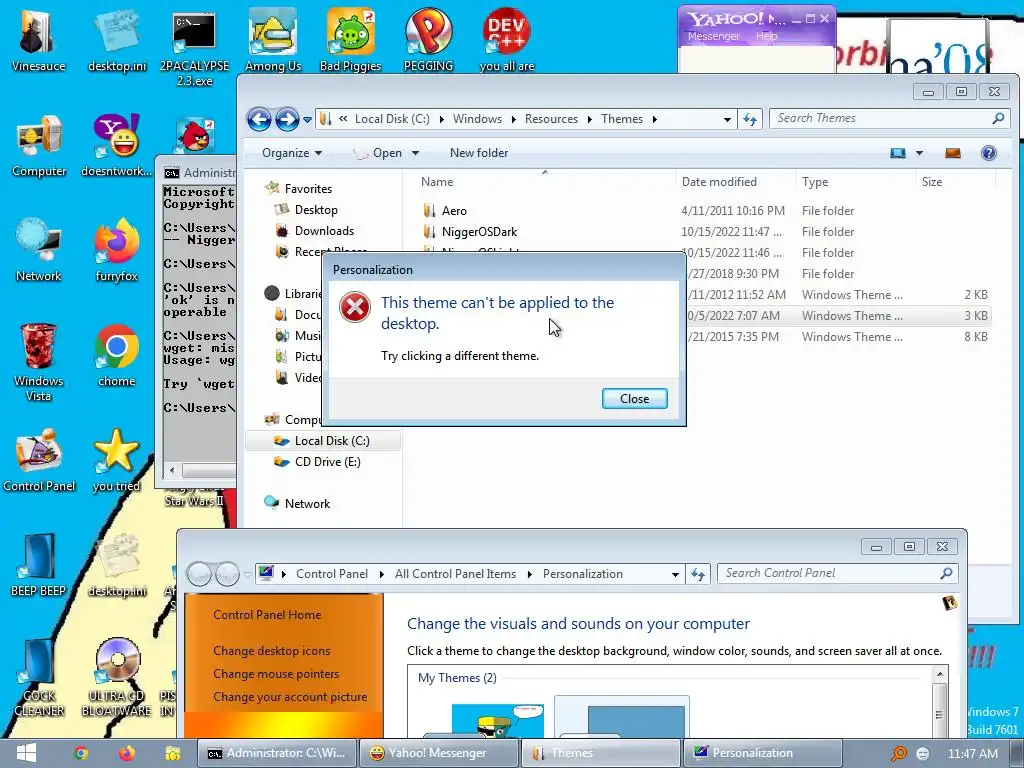Screen dimensions: 1024x768
Task: Open recent pages dropdown beside navigation arrows
Action: click(x=307, y=120)
